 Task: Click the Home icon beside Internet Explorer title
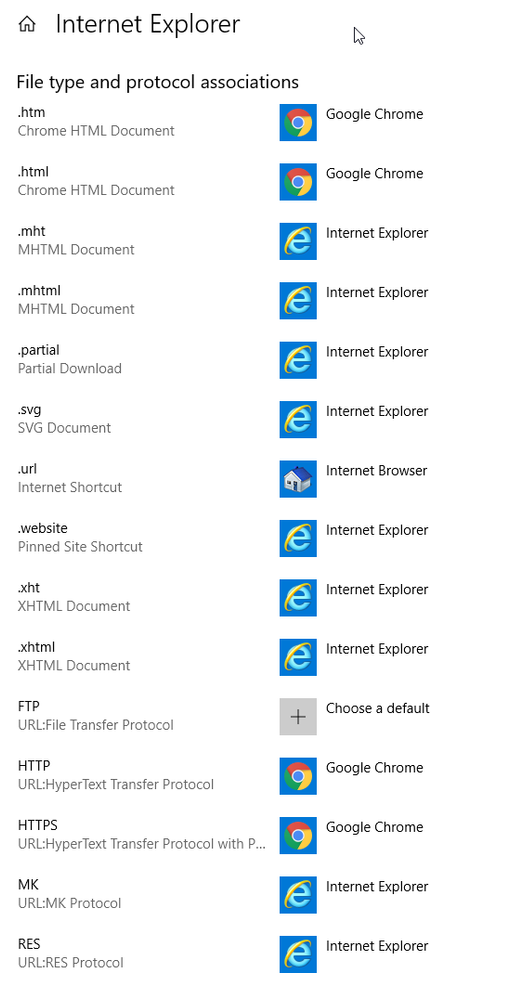click(27, 25)
